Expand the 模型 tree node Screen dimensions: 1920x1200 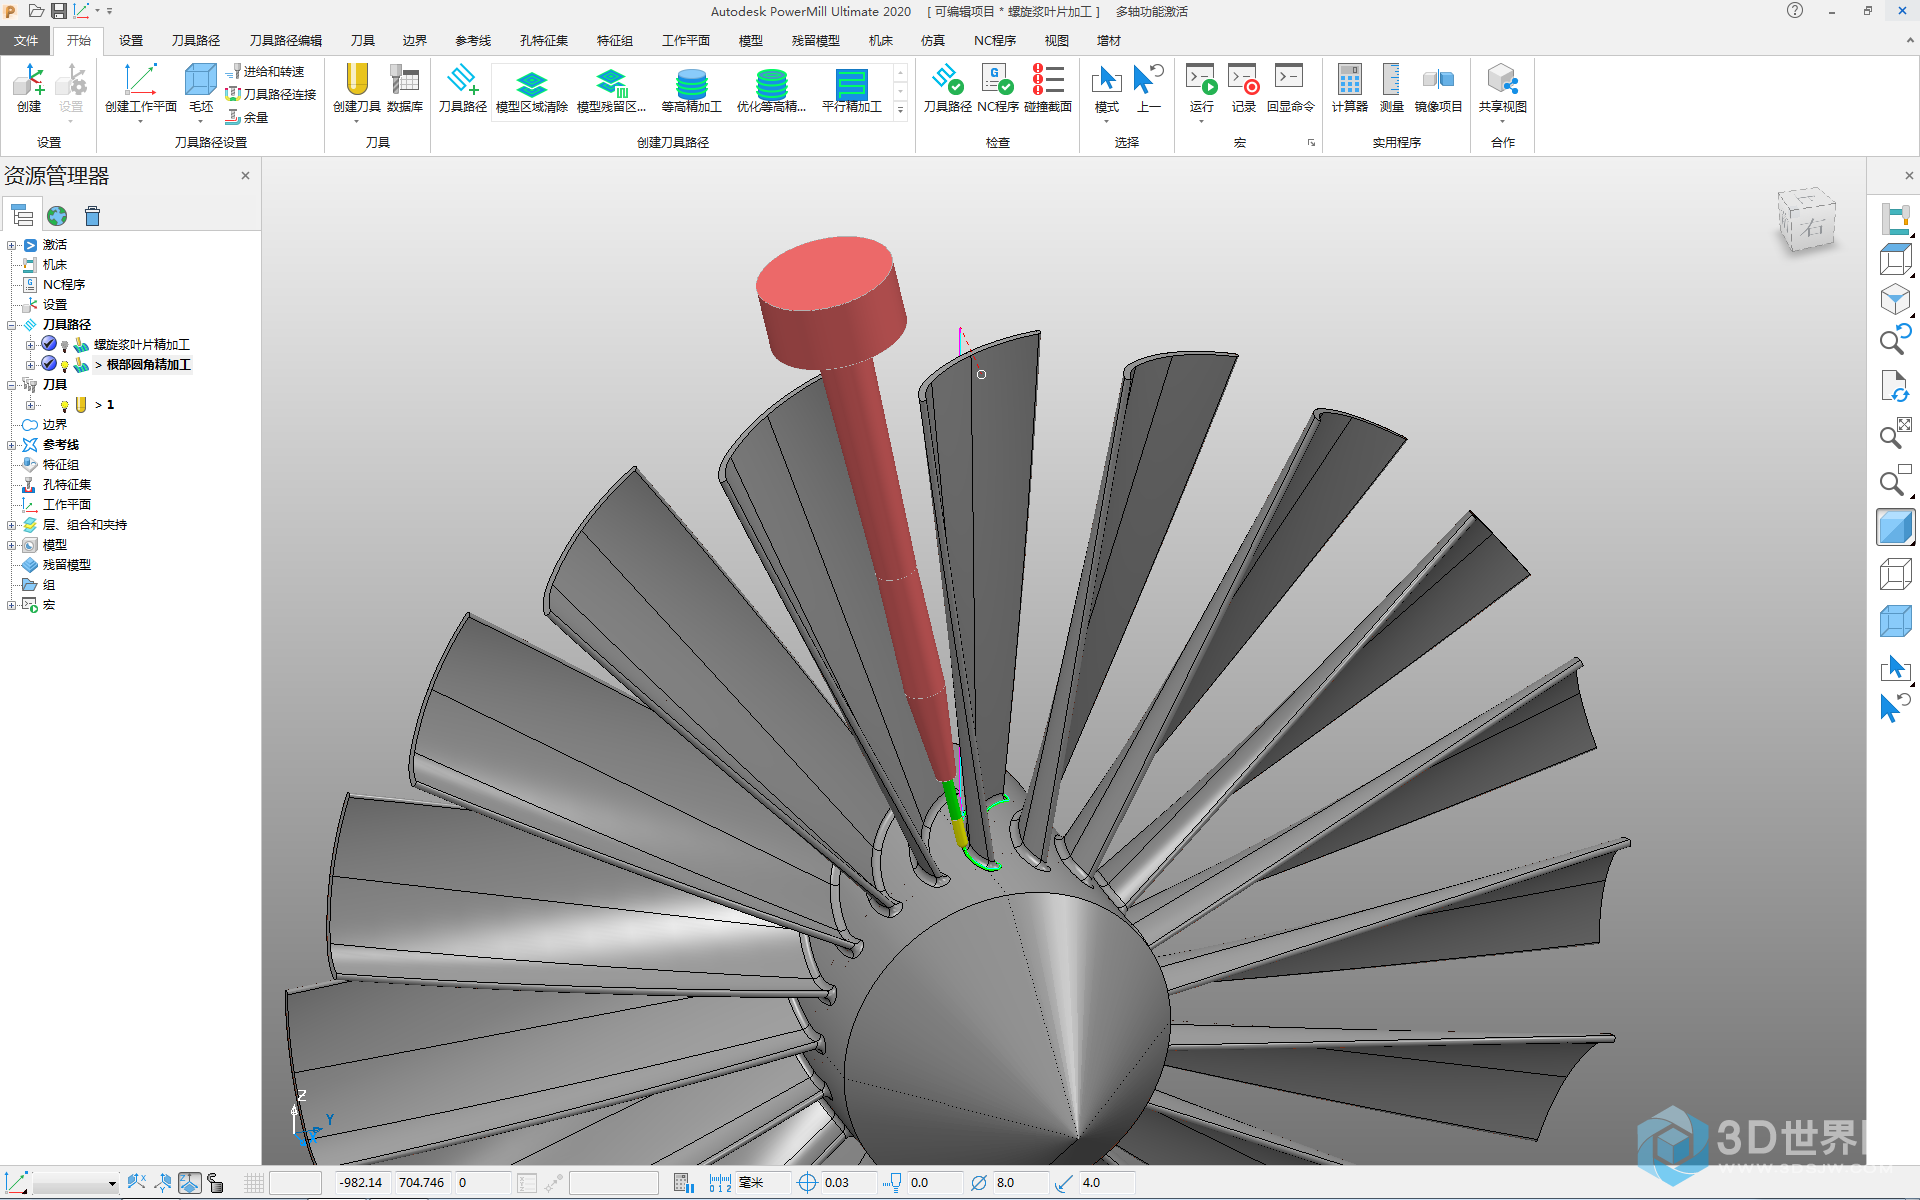click(x=12, y=545)
